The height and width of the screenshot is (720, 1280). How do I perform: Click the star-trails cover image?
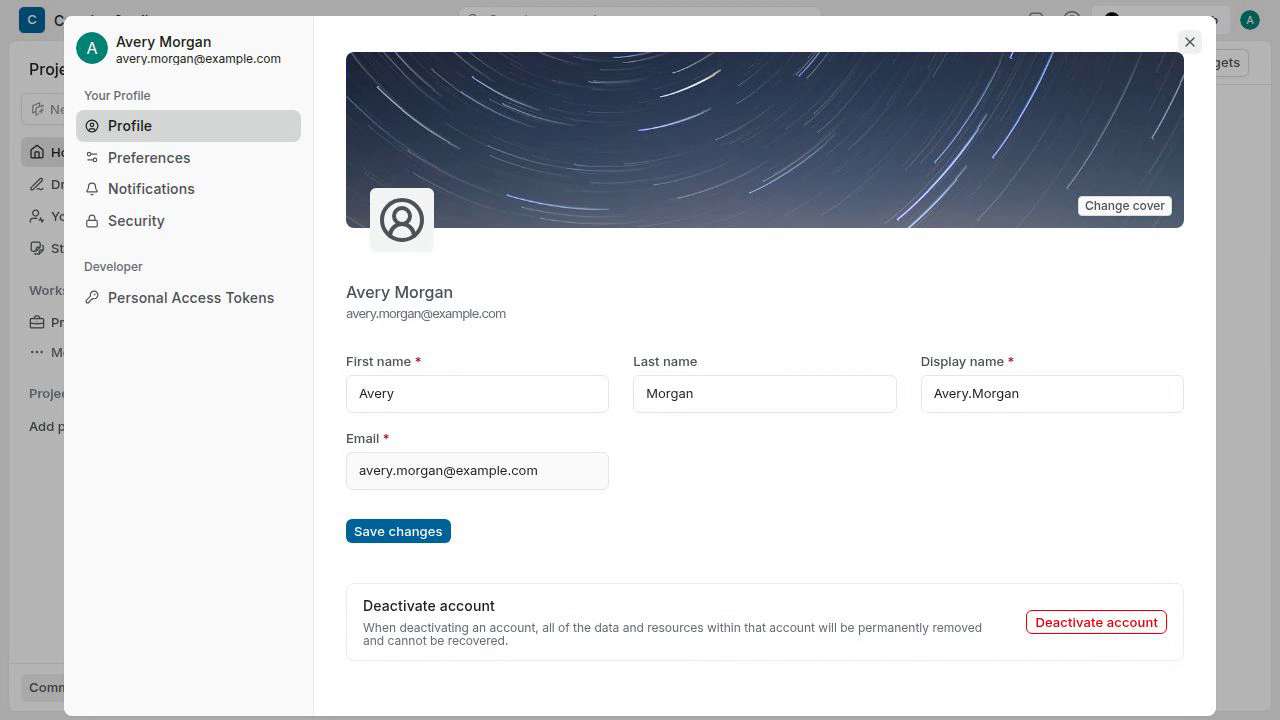click(x=765, y=140)
